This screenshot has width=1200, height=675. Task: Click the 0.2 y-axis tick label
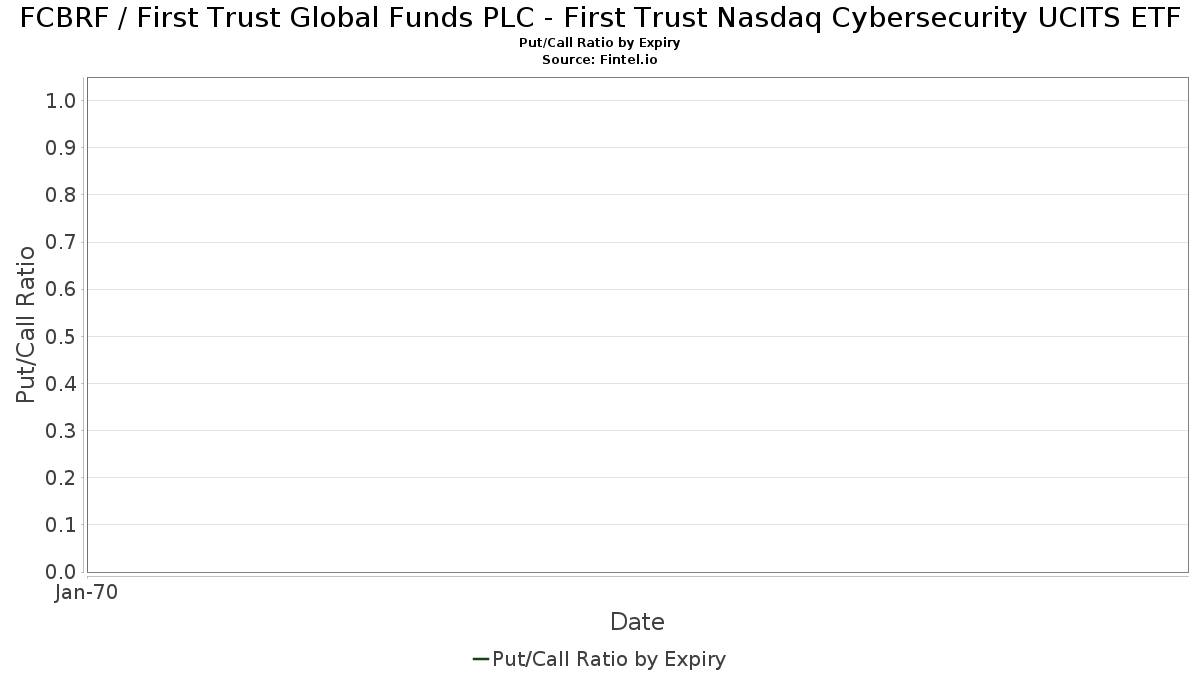61,478
